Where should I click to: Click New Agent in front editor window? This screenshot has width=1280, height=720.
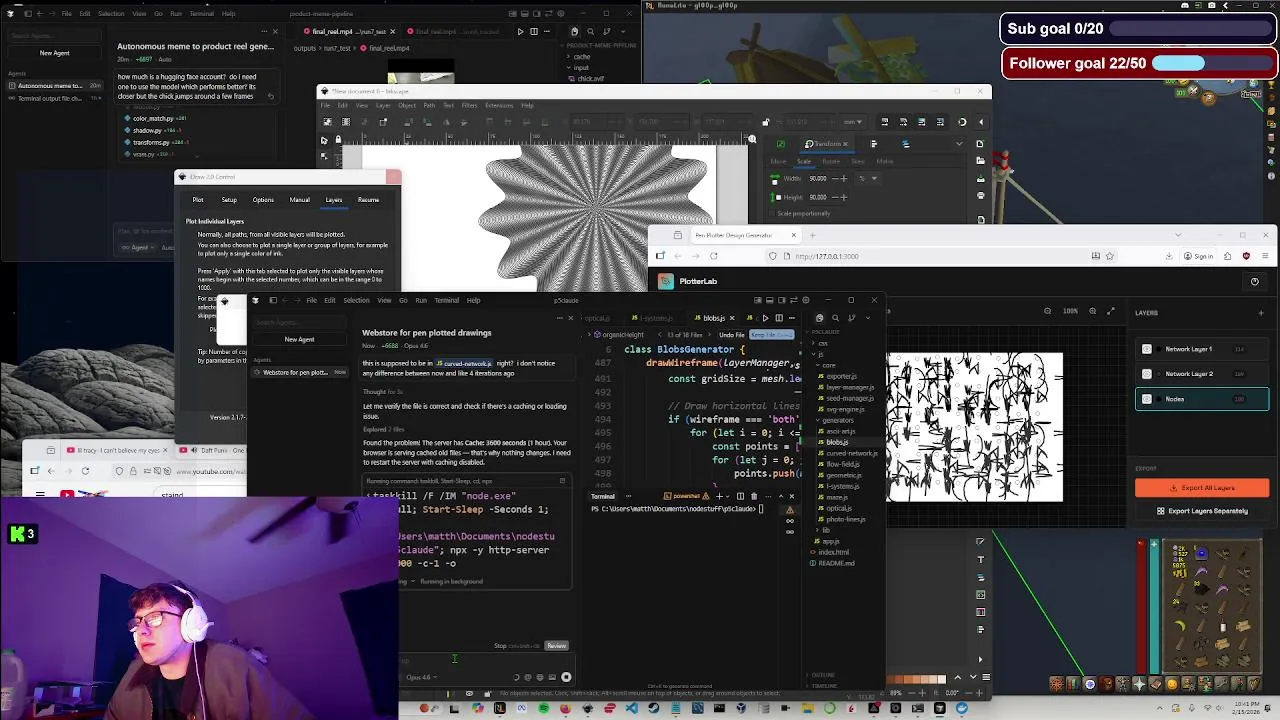point(299,339)
